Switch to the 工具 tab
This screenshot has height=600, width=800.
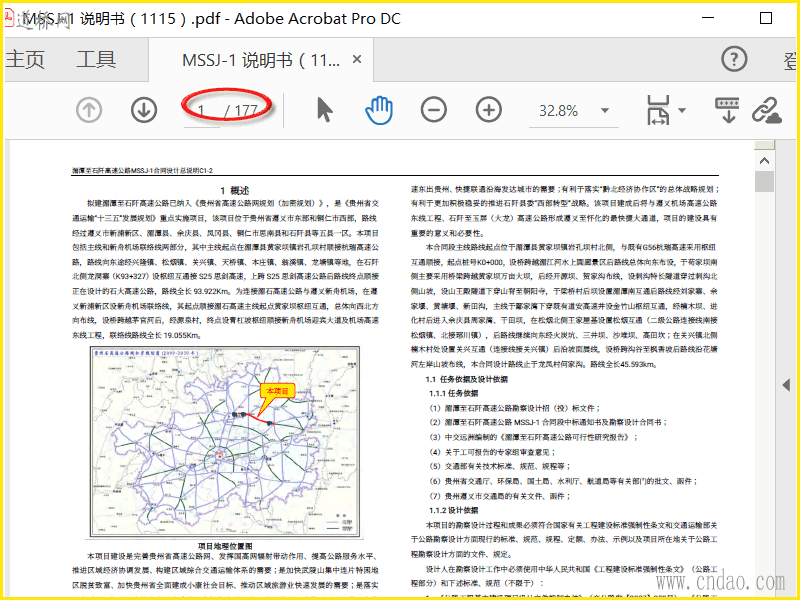point(96,60)
